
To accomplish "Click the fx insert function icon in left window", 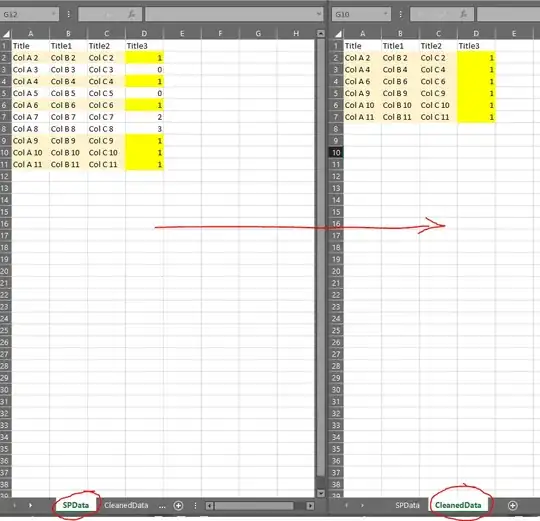I will pyautogui.click(x=132, y=14).
